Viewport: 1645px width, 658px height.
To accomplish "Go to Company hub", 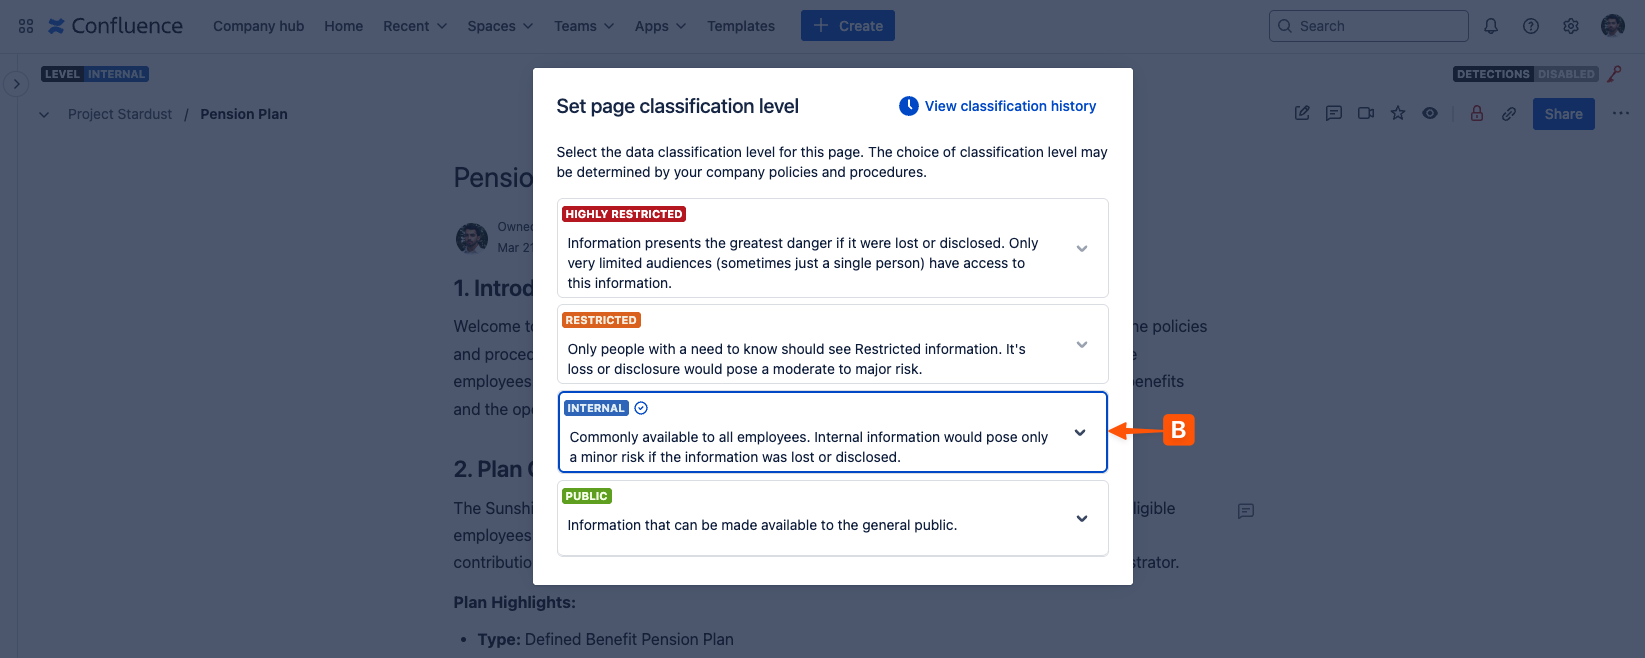I will (x=258, y=26).
